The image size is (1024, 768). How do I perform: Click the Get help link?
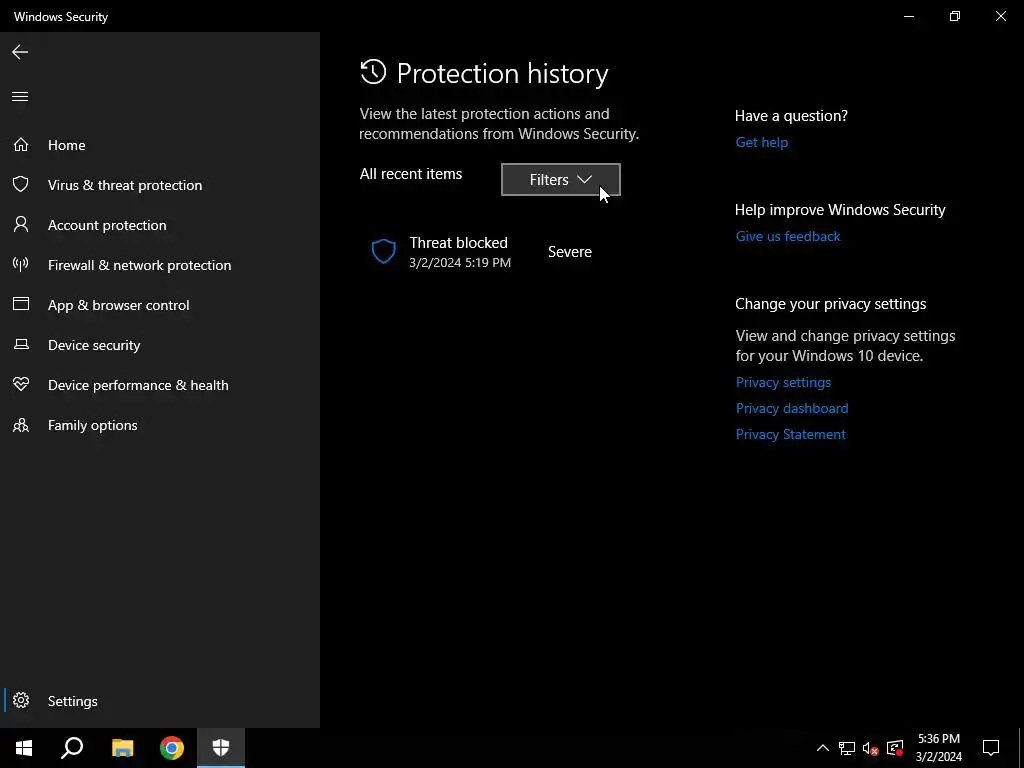click(761, 142)
